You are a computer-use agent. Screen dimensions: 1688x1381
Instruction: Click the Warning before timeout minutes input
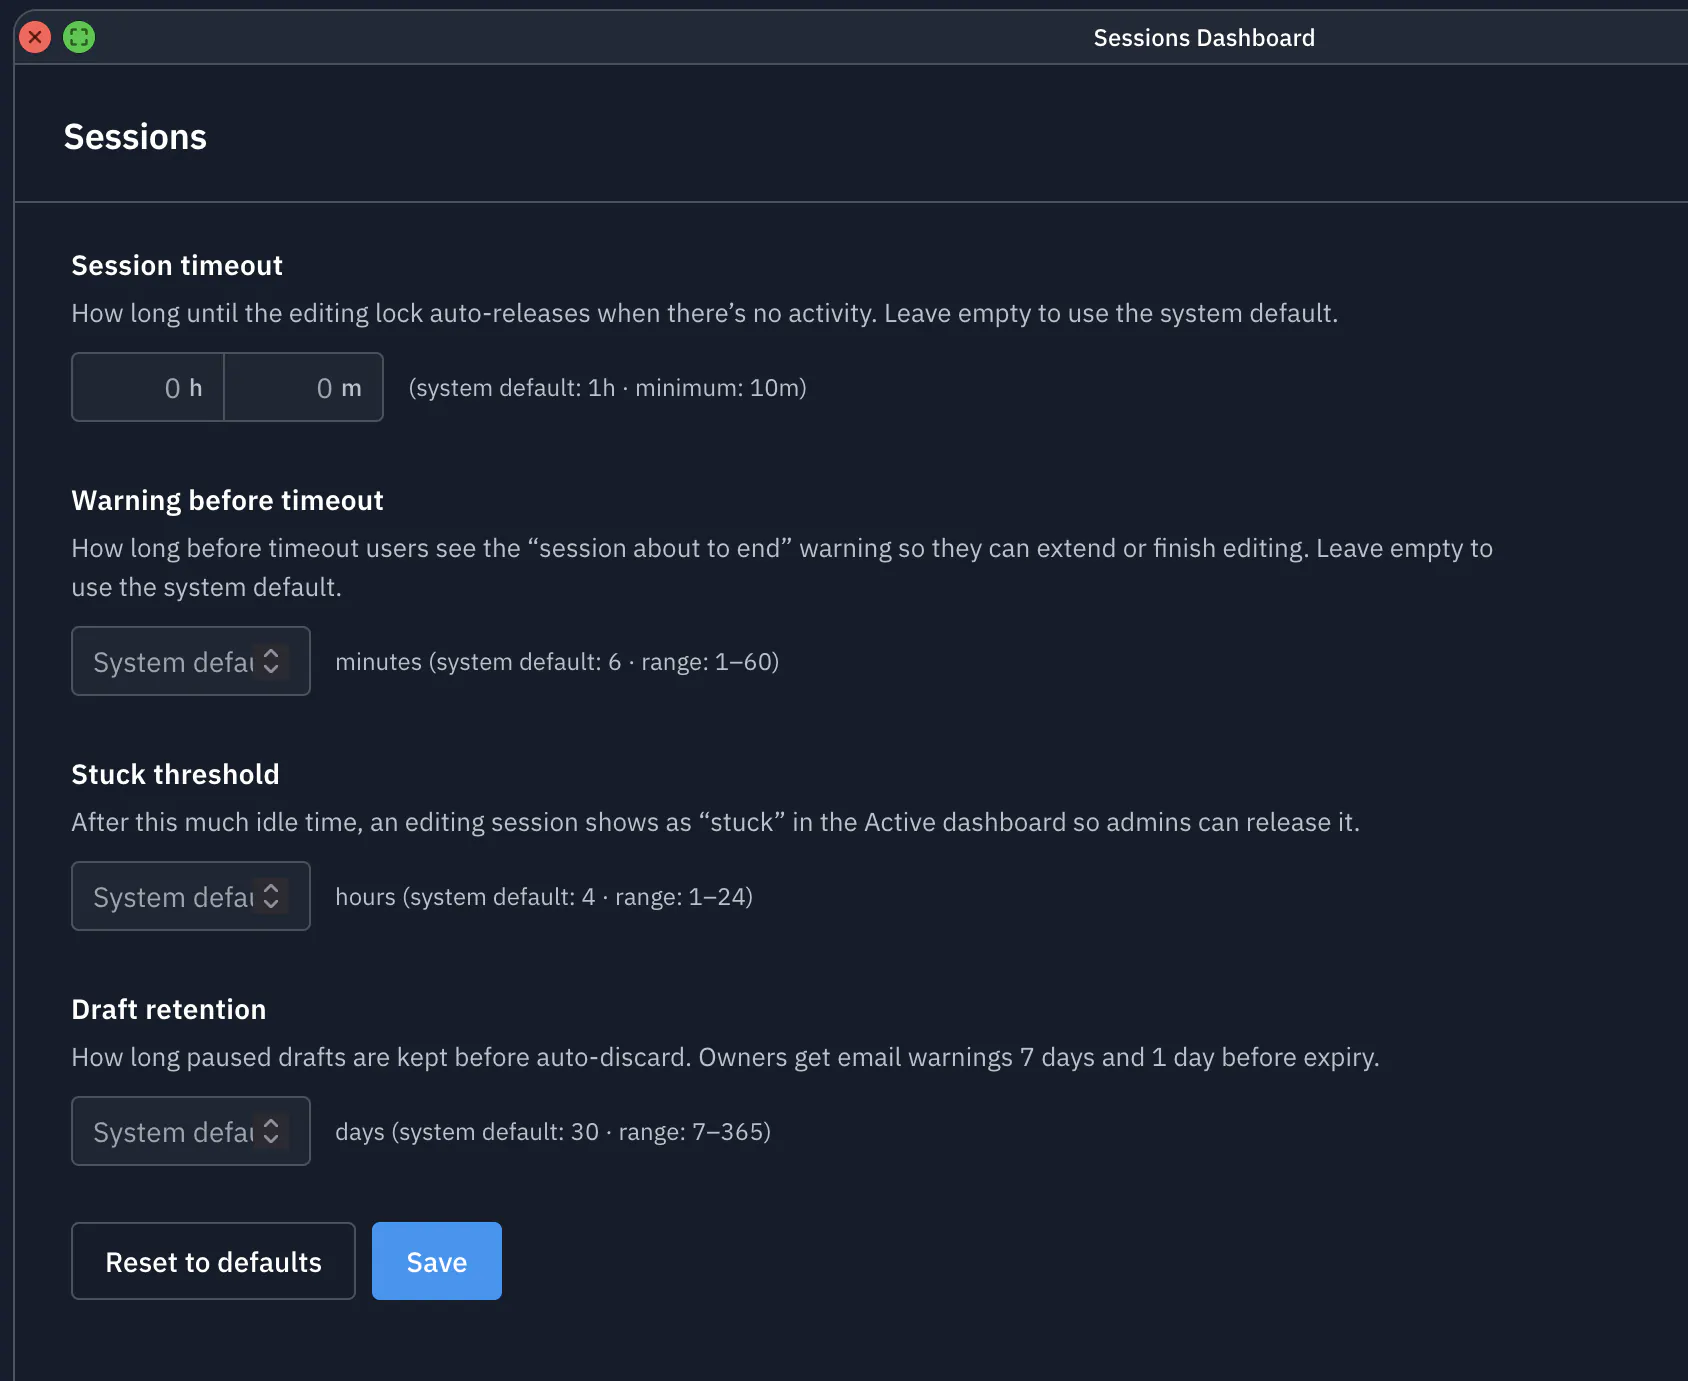[x=191, y=661]
